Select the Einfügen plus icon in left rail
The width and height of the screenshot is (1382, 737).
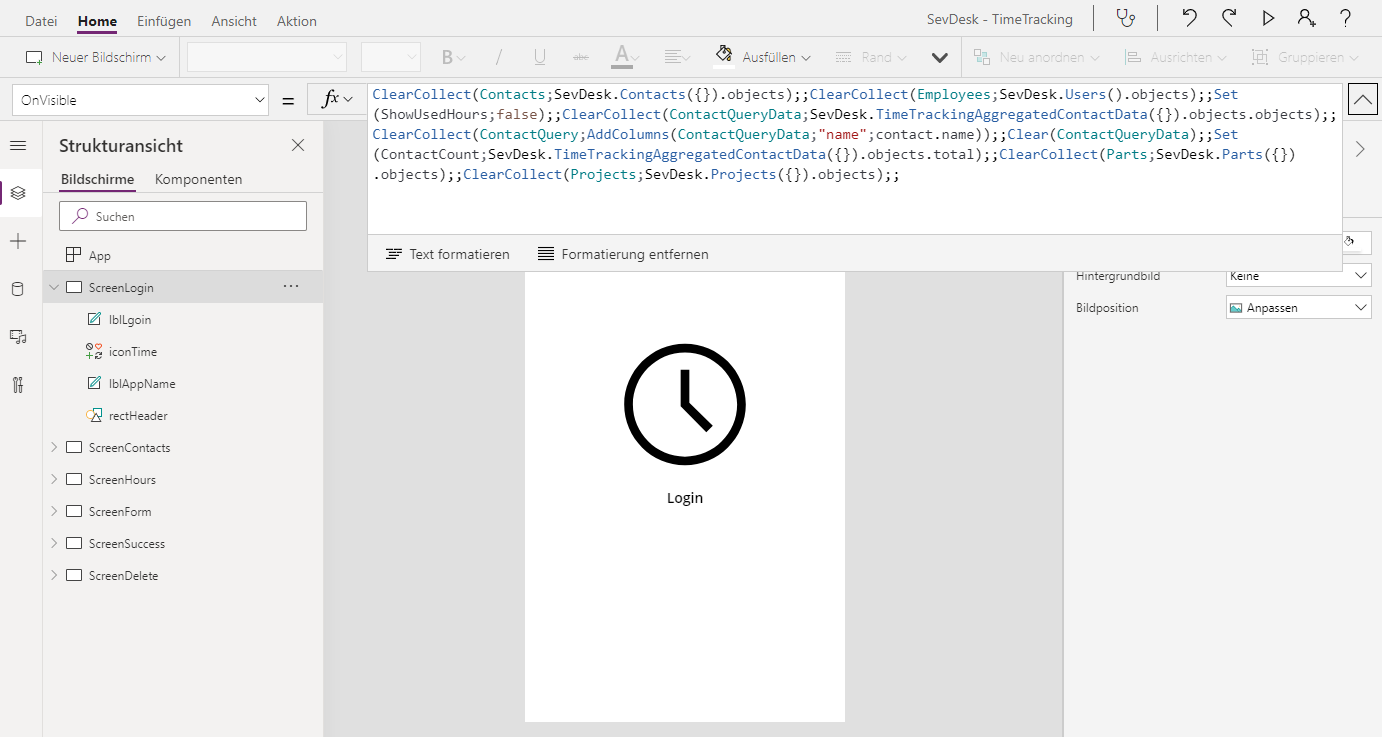[18, 240]
